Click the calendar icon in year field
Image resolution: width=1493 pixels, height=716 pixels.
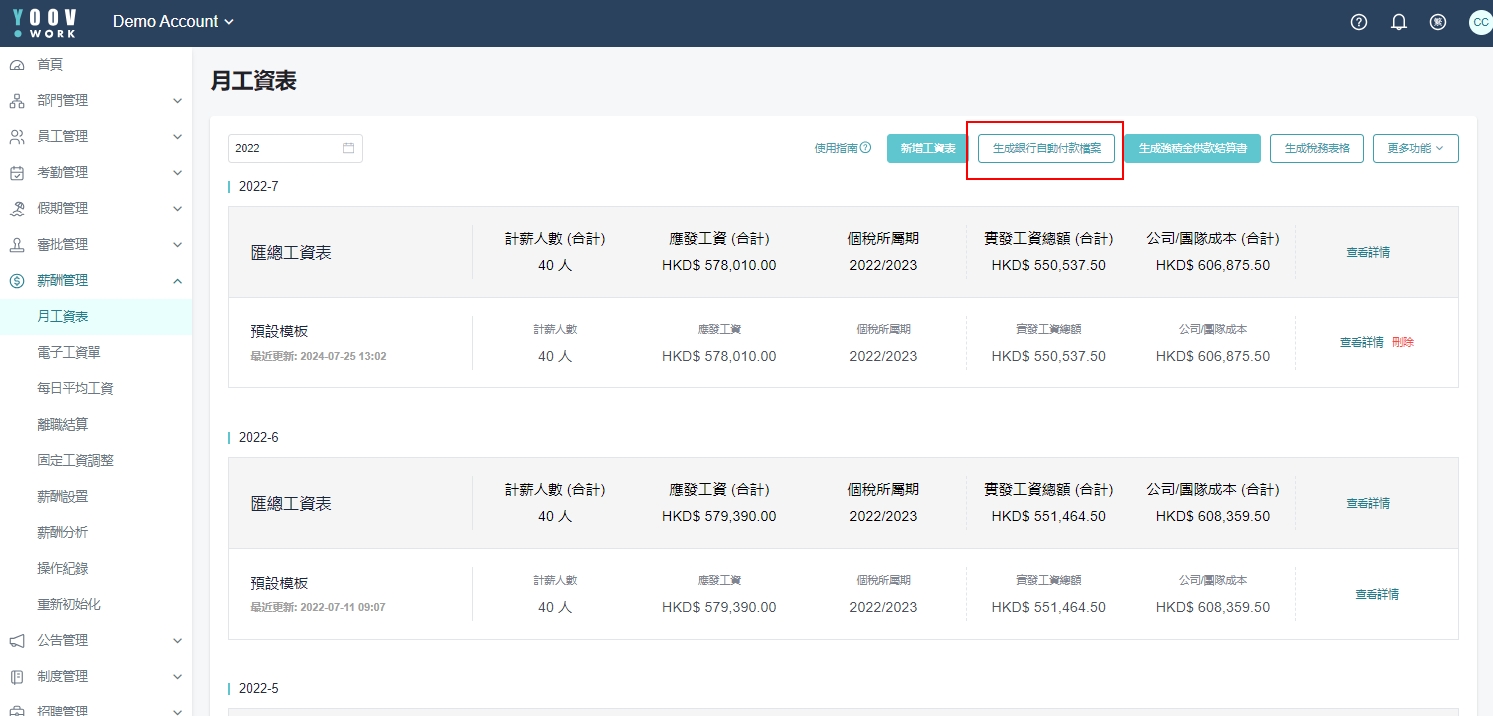point(349,148)
